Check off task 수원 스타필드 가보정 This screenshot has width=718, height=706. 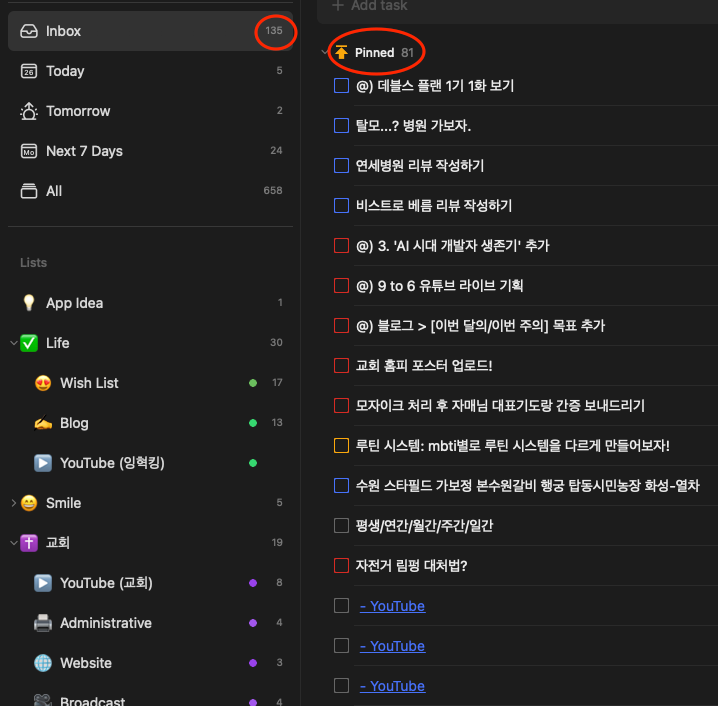pos(341,485)
